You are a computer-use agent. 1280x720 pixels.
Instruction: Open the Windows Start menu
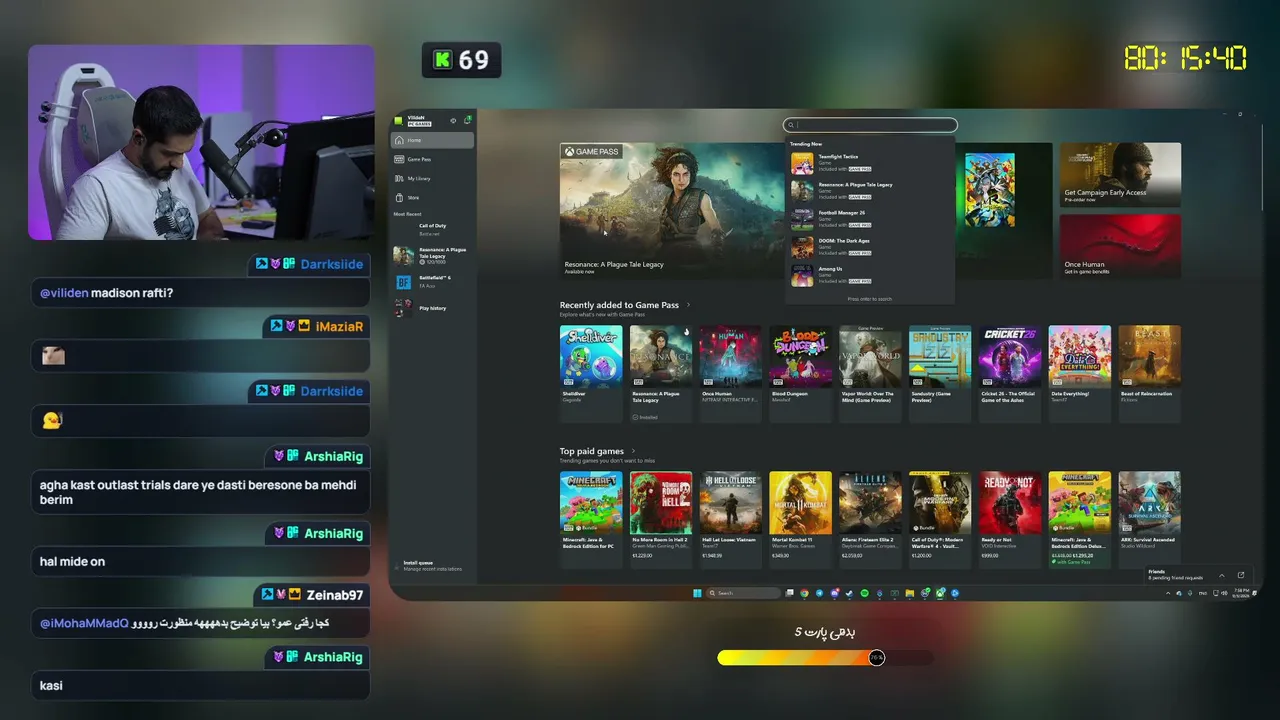[x=697, y=593]
